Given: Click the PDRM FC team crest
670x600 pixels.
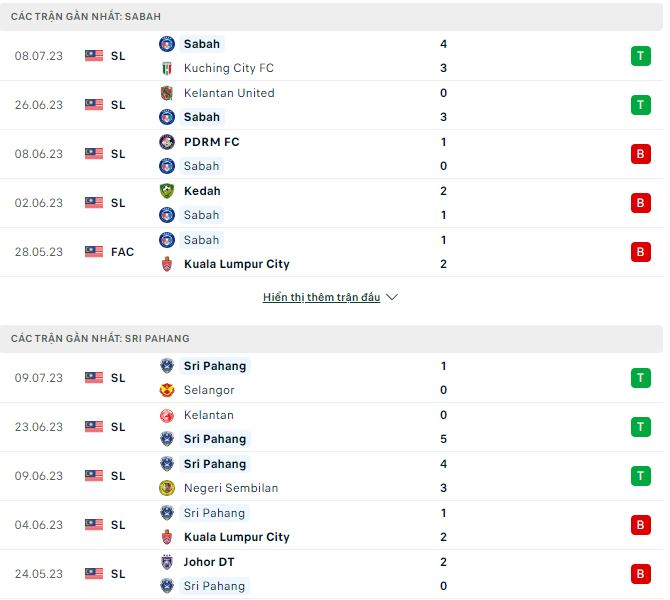Looking at the screenshot, I should pos(167,142).
